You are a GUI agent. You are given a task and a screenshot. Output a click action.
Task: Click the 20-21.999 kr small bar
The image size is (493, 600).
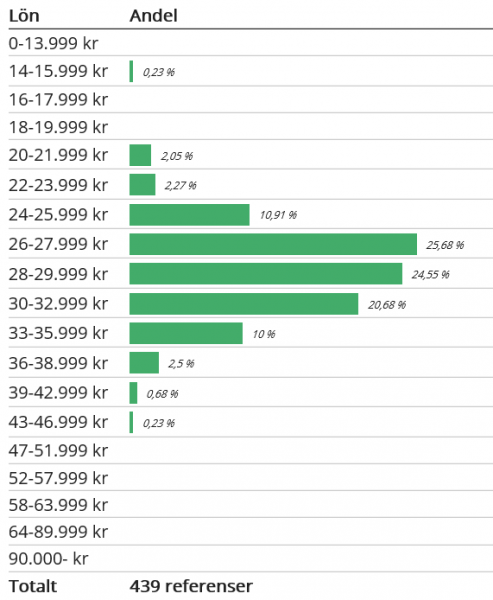click(140, 155)
